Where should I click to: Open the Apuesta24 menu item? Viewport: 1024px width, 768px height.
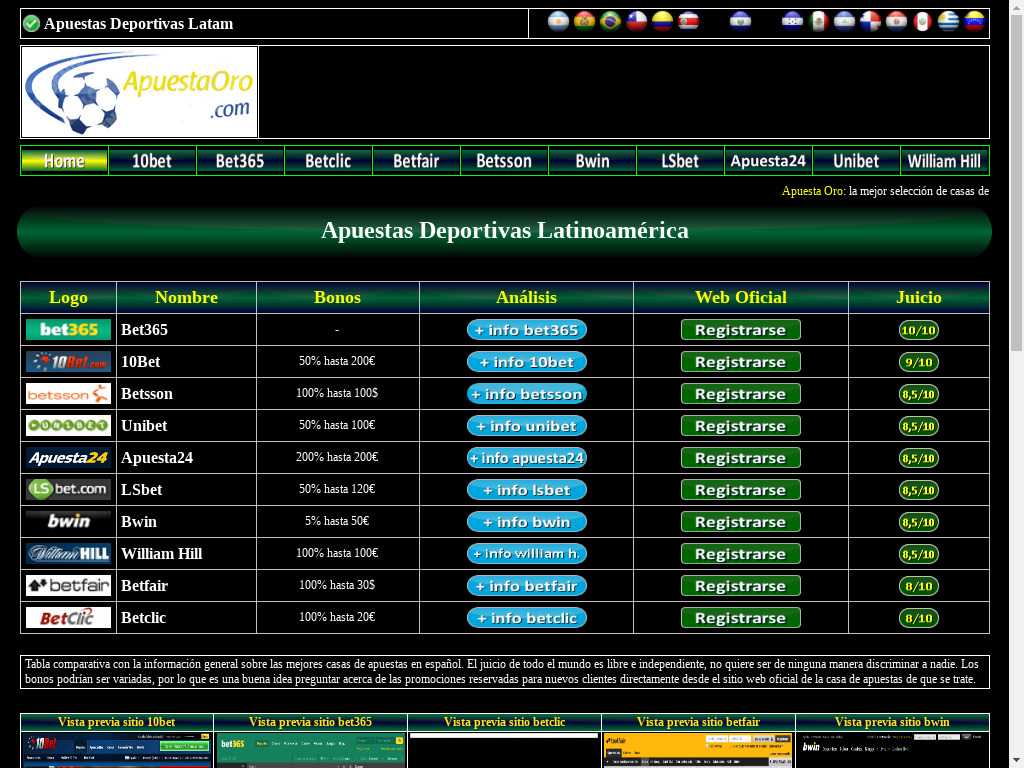pyautogui.click(x=768, y=161)
